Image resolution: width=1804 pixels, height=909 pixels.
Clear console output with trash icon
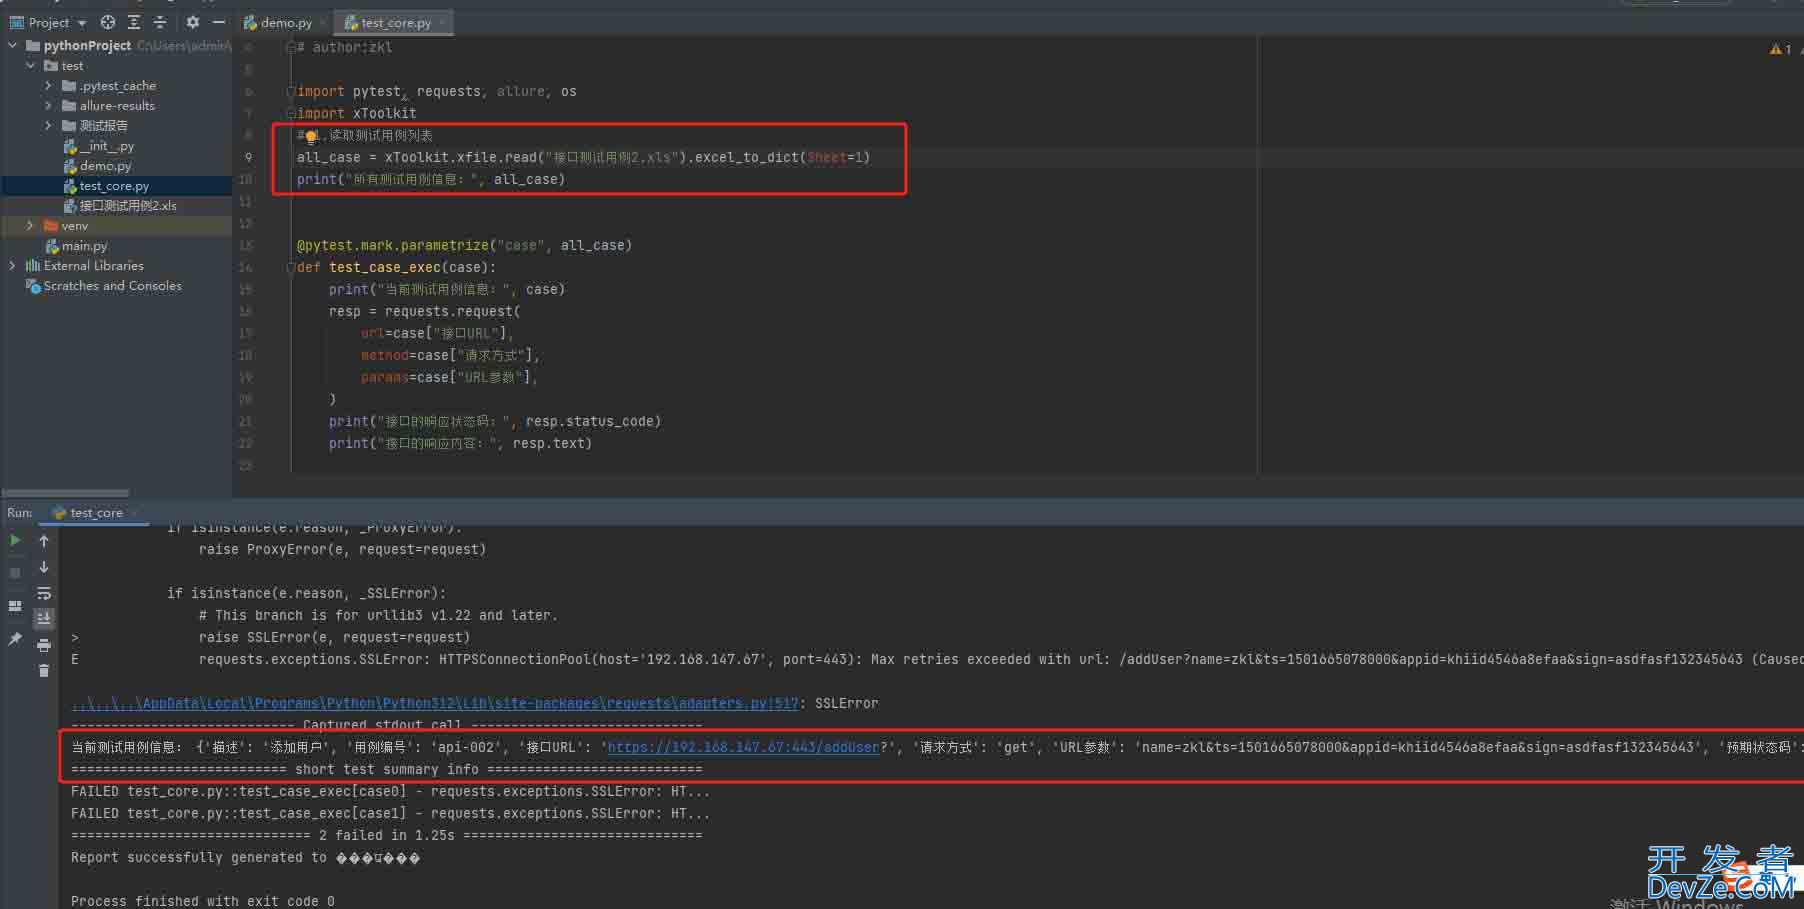(44, 671)
